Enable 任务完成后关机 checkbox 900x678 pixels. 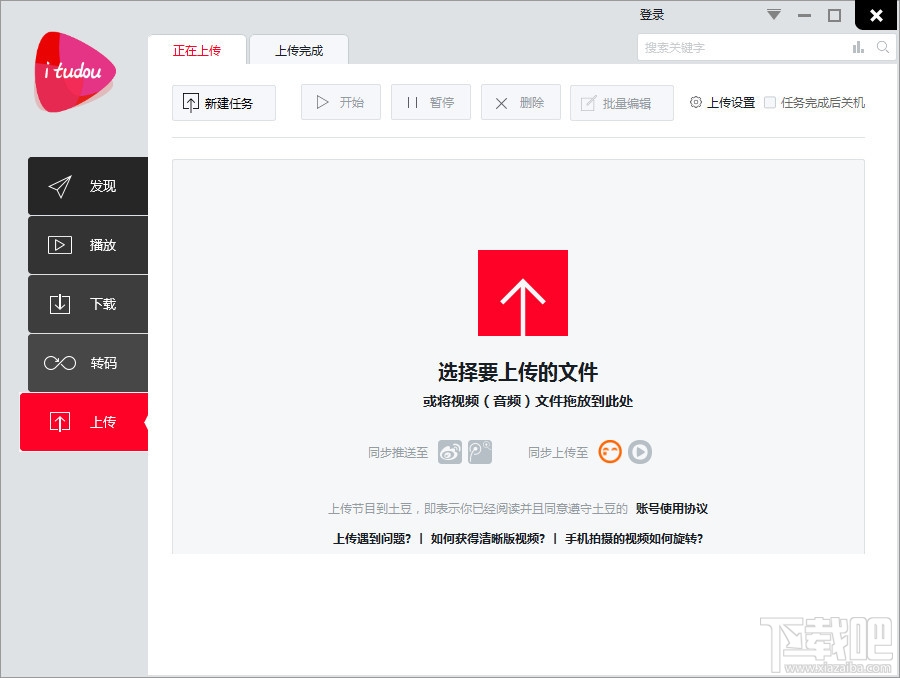[770, 103]
